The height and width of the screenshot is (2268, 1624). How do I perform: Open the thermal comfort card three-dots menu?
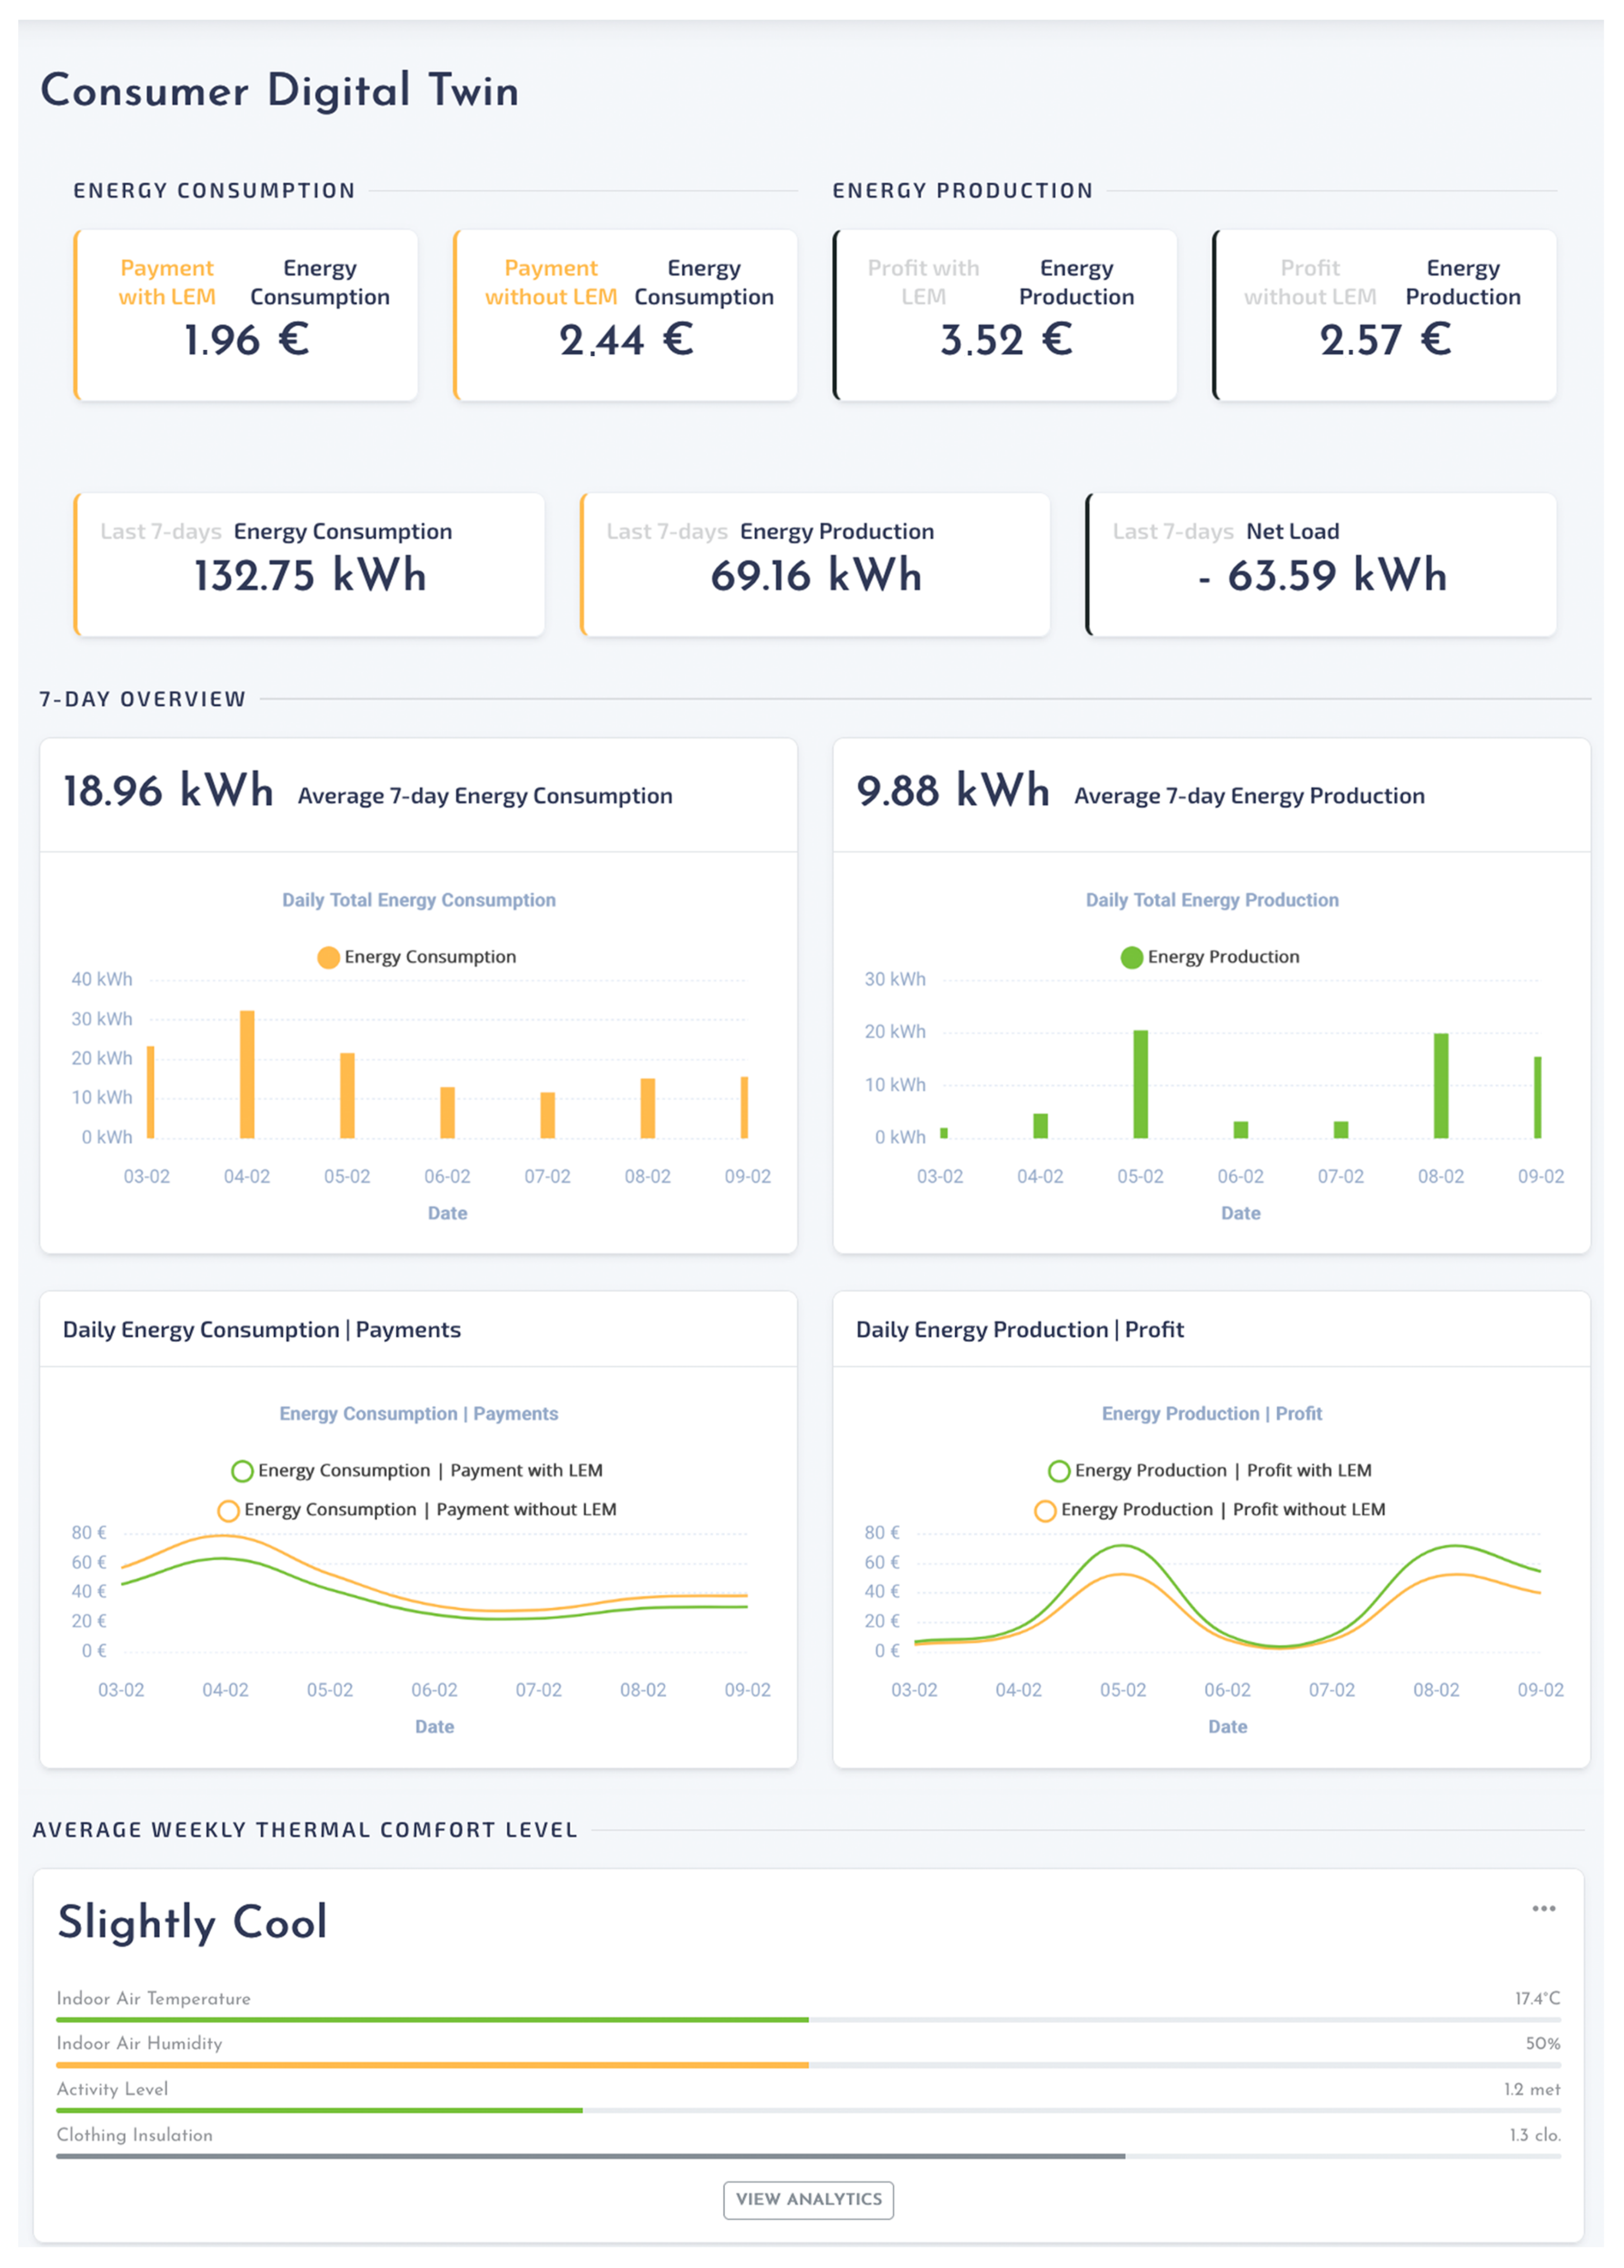click(x=1543, y=1908)
